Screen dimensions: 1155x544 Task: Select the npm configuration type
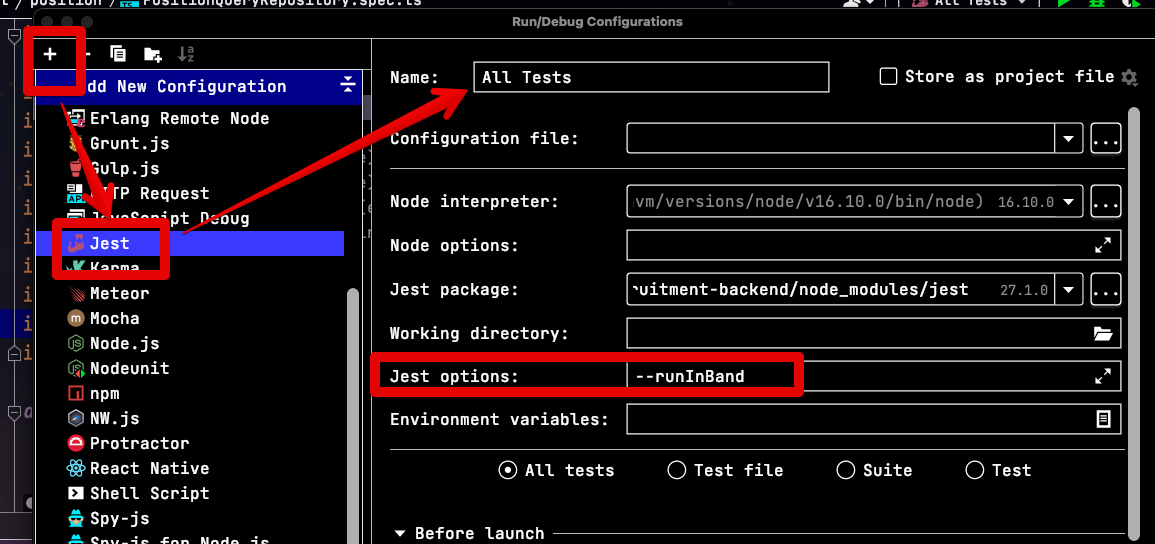[x=93, y=393]
